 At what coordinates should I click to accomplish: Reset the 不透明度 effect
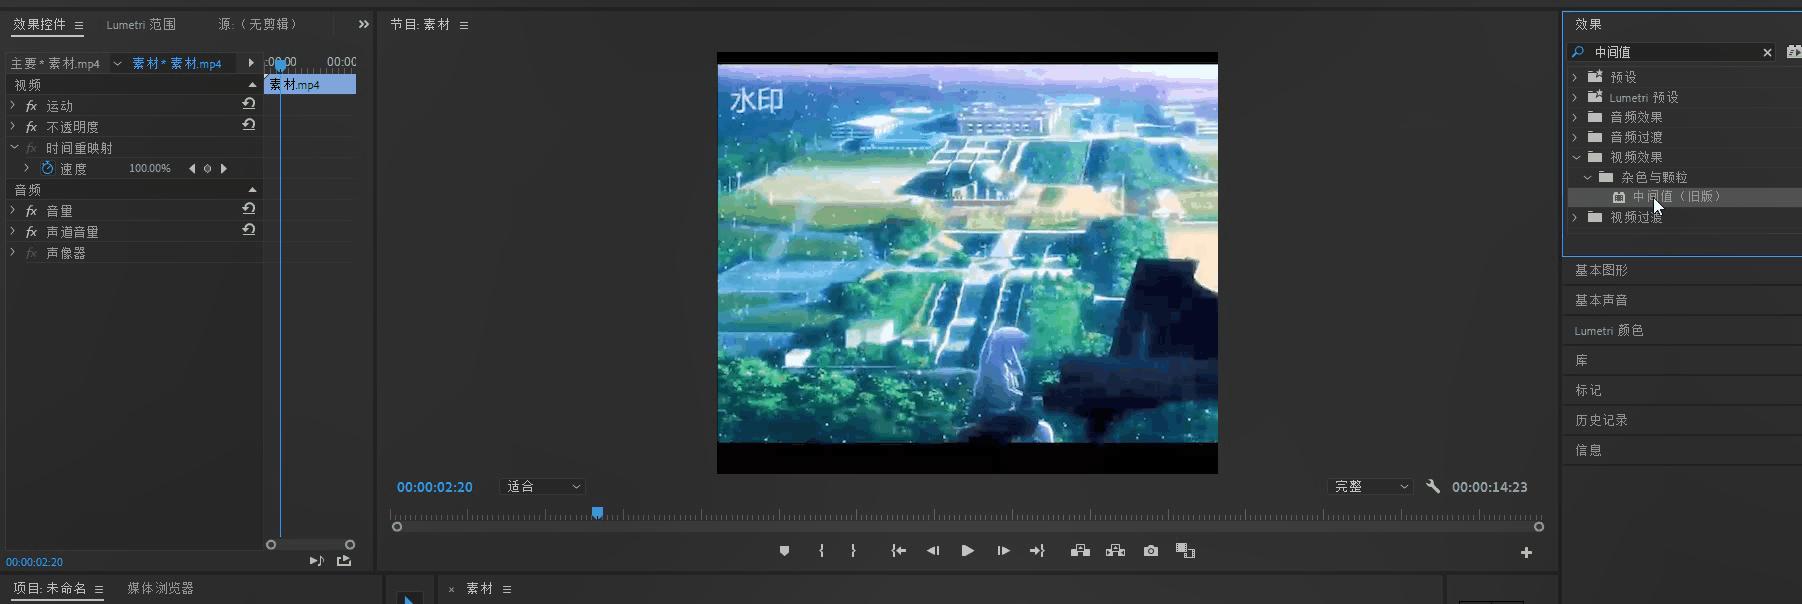[249, 125]
